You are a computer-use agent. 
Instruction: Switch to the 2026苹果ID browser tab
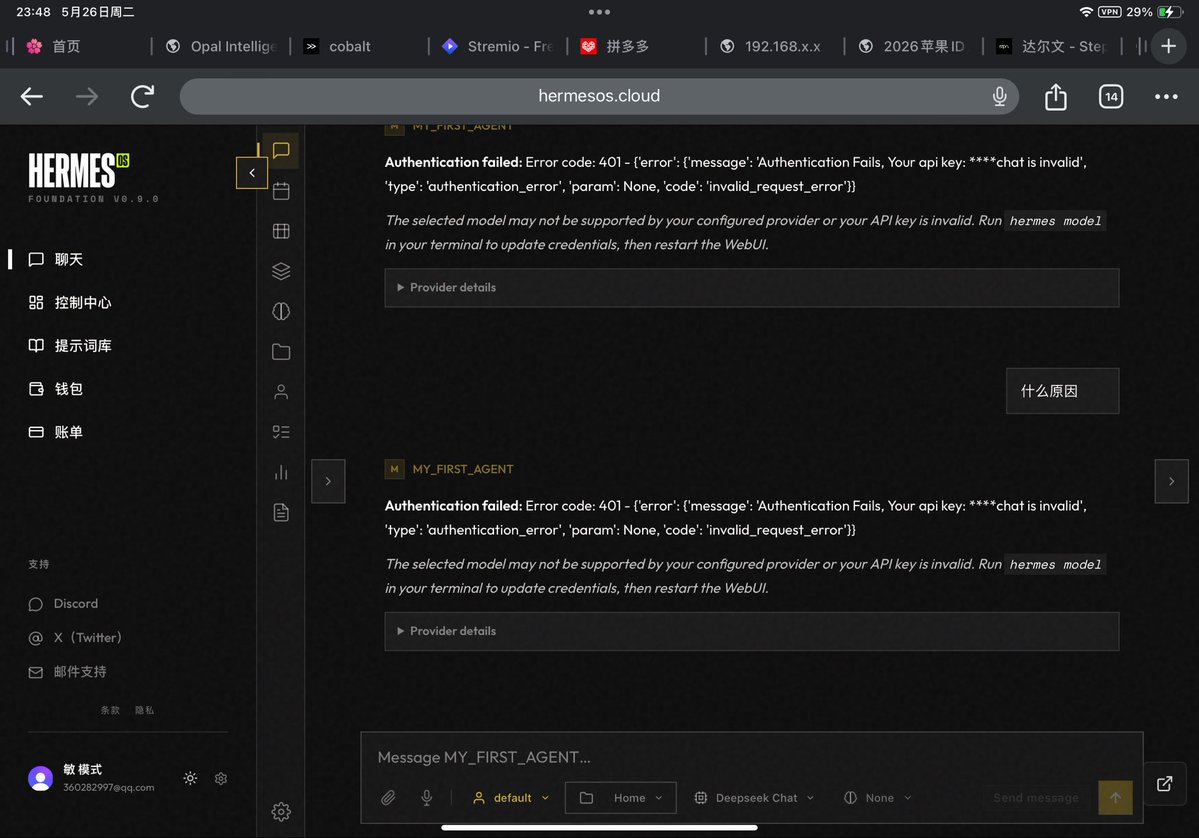pos(913,47)
